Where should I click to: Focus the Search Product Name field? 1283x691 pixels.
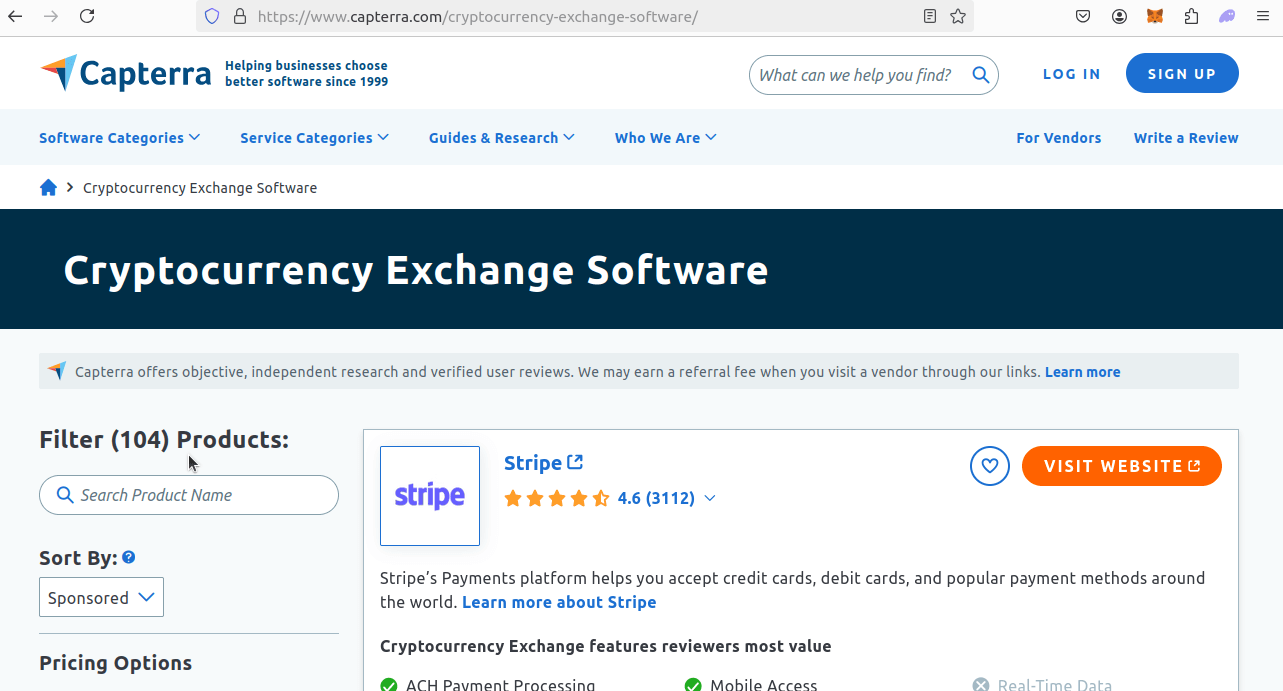[x=189, y=495]
